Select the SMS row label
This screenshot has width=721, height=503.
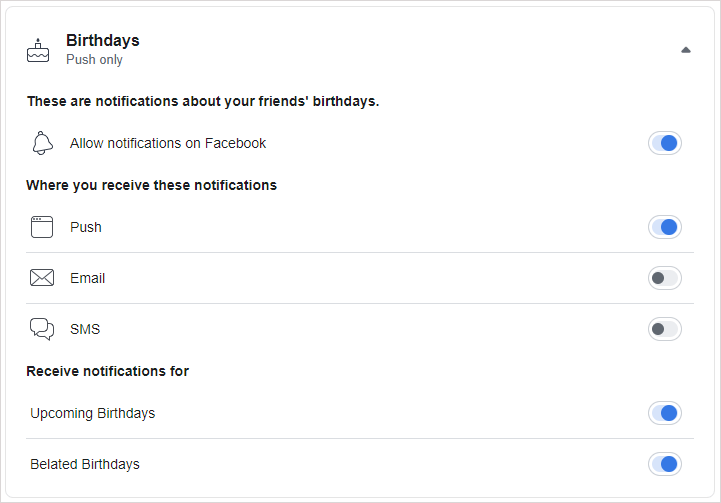(85, 329)
